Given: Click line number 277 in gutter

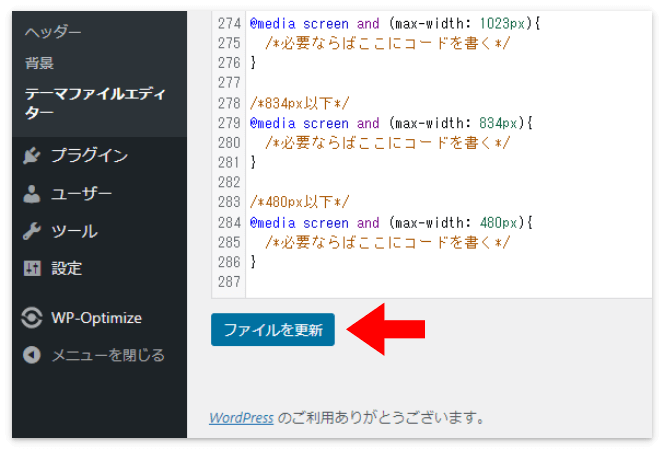Looking at the screenshot, I should 229,83.
